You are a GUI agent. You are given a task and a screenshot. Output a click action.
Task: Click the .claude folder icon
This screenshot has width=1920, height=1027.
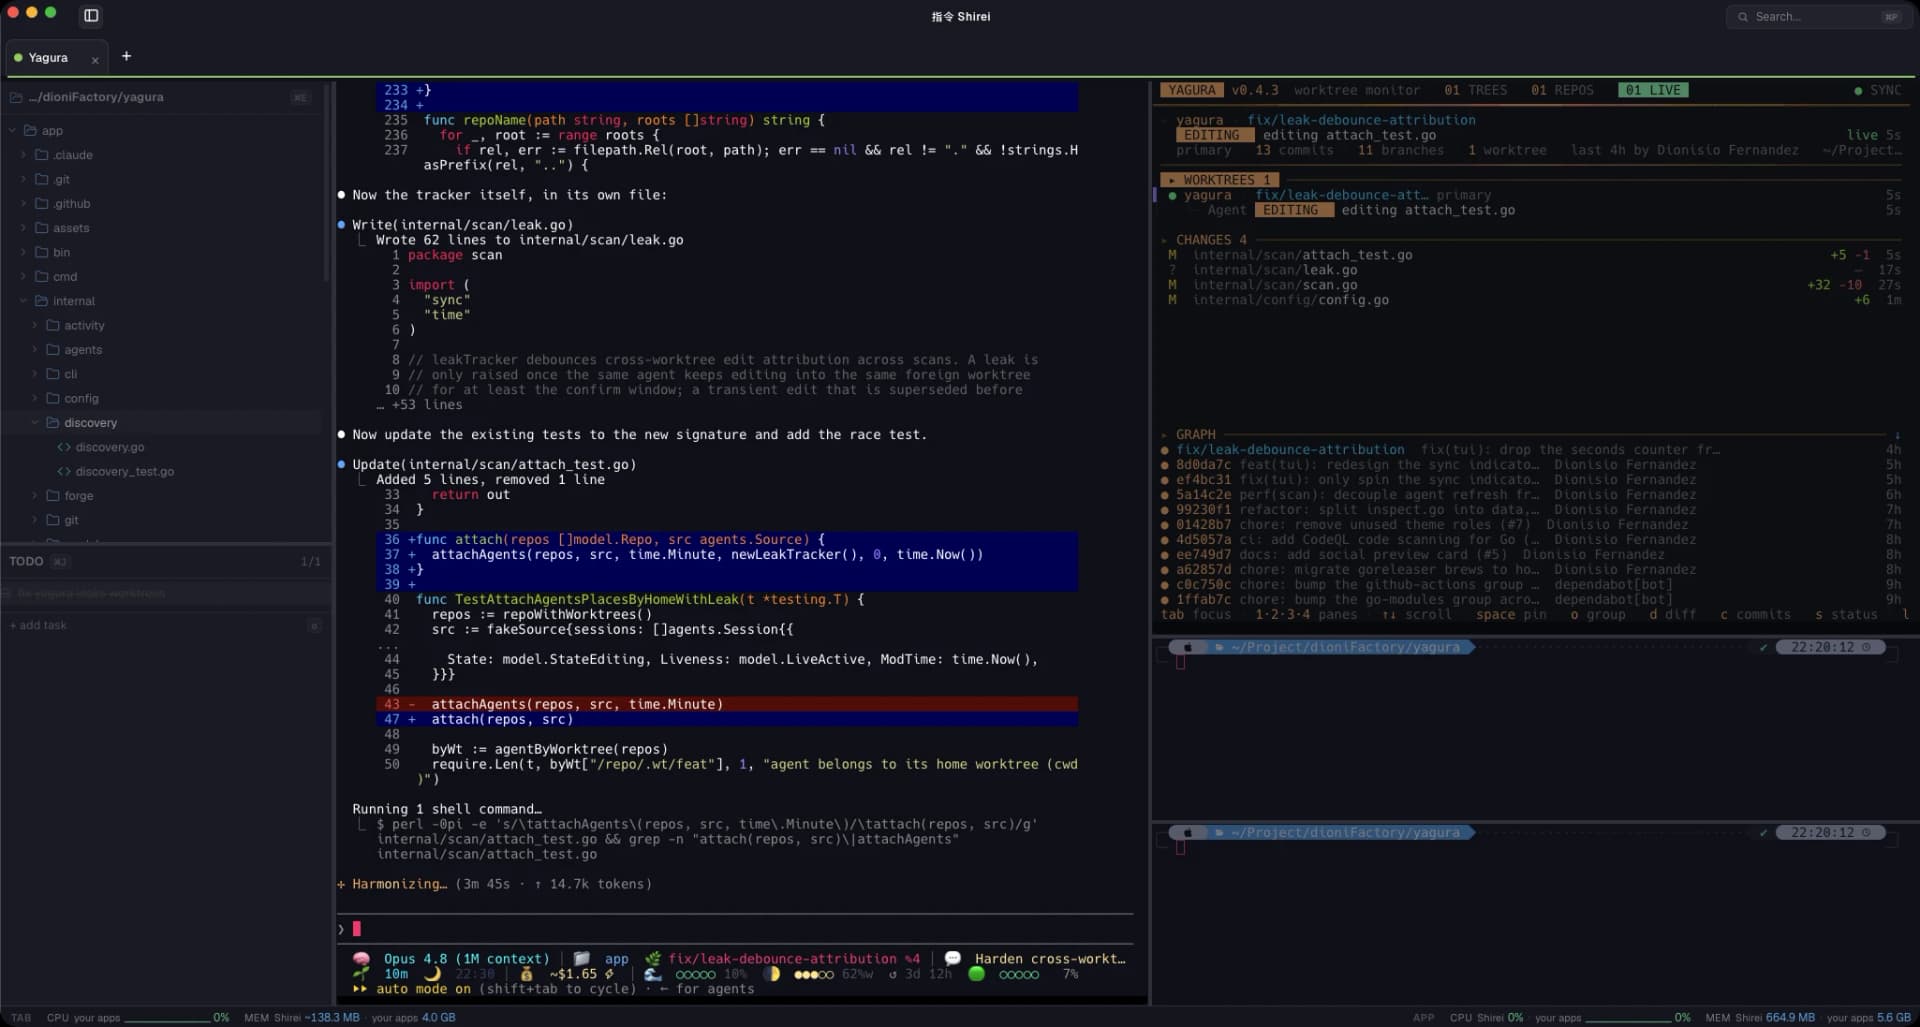[42, 155]
